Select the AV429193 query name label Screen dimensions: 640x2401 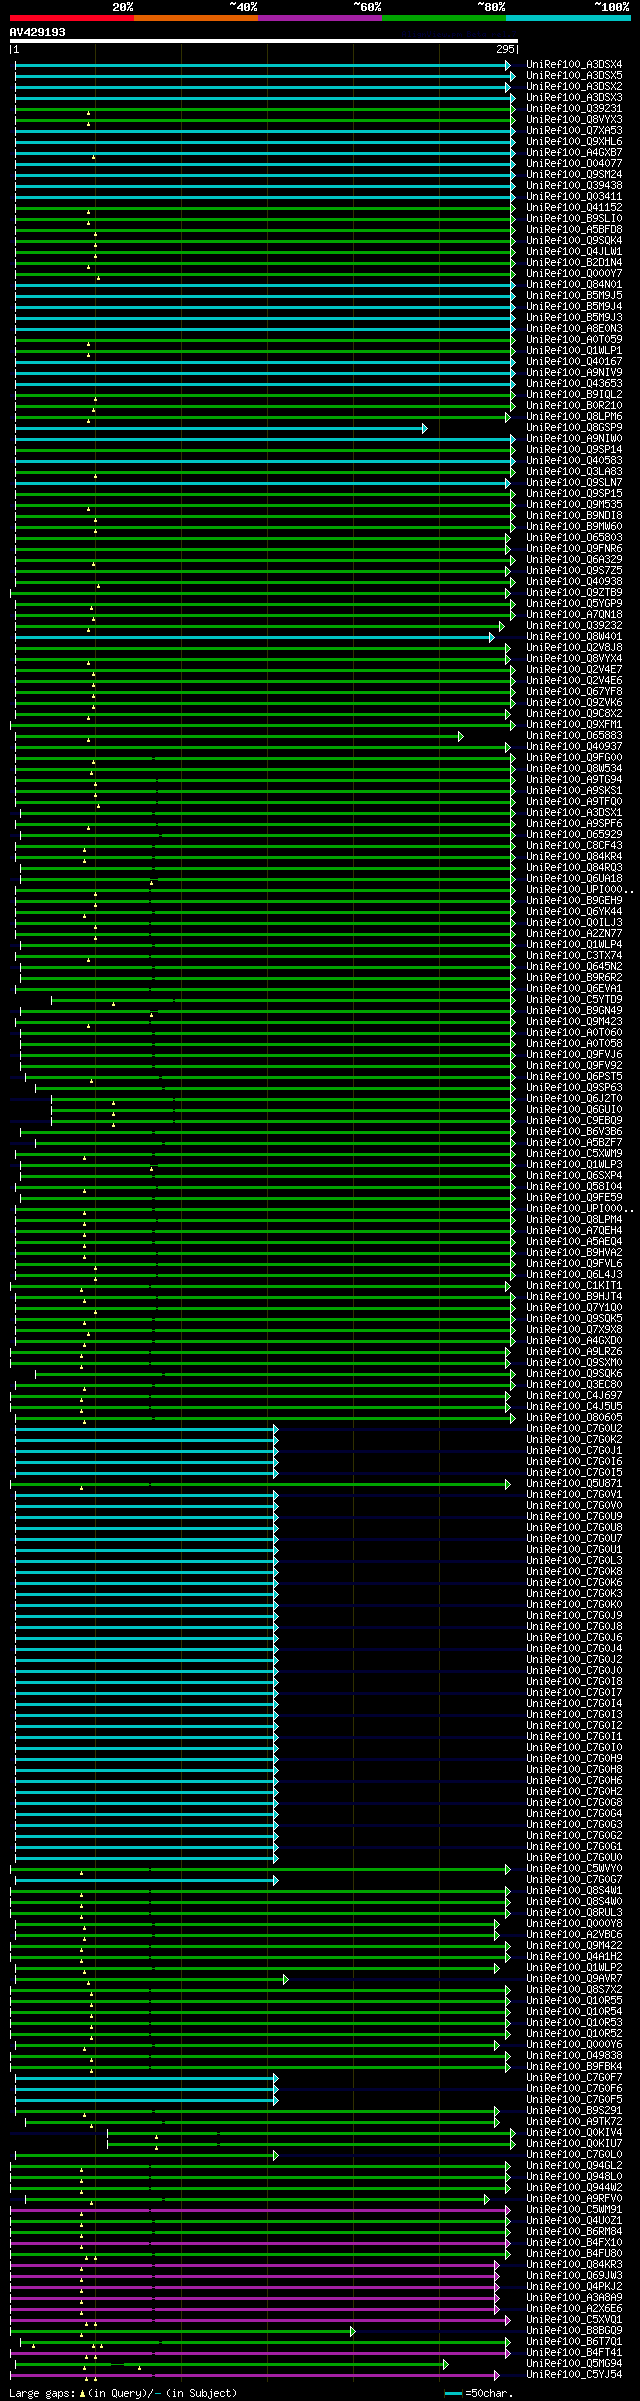38,33
